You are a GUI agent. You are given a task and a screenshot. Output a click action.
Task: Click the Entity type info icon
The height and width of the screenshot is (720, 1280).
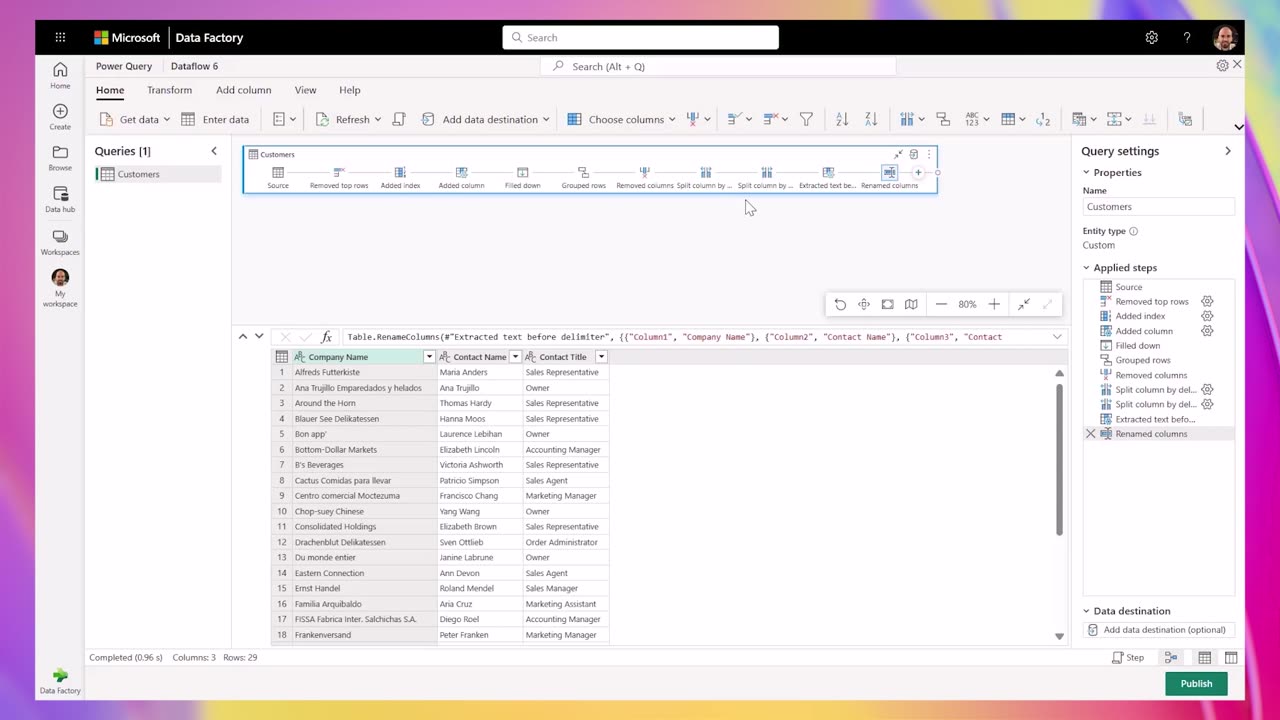coord(1133,231)
